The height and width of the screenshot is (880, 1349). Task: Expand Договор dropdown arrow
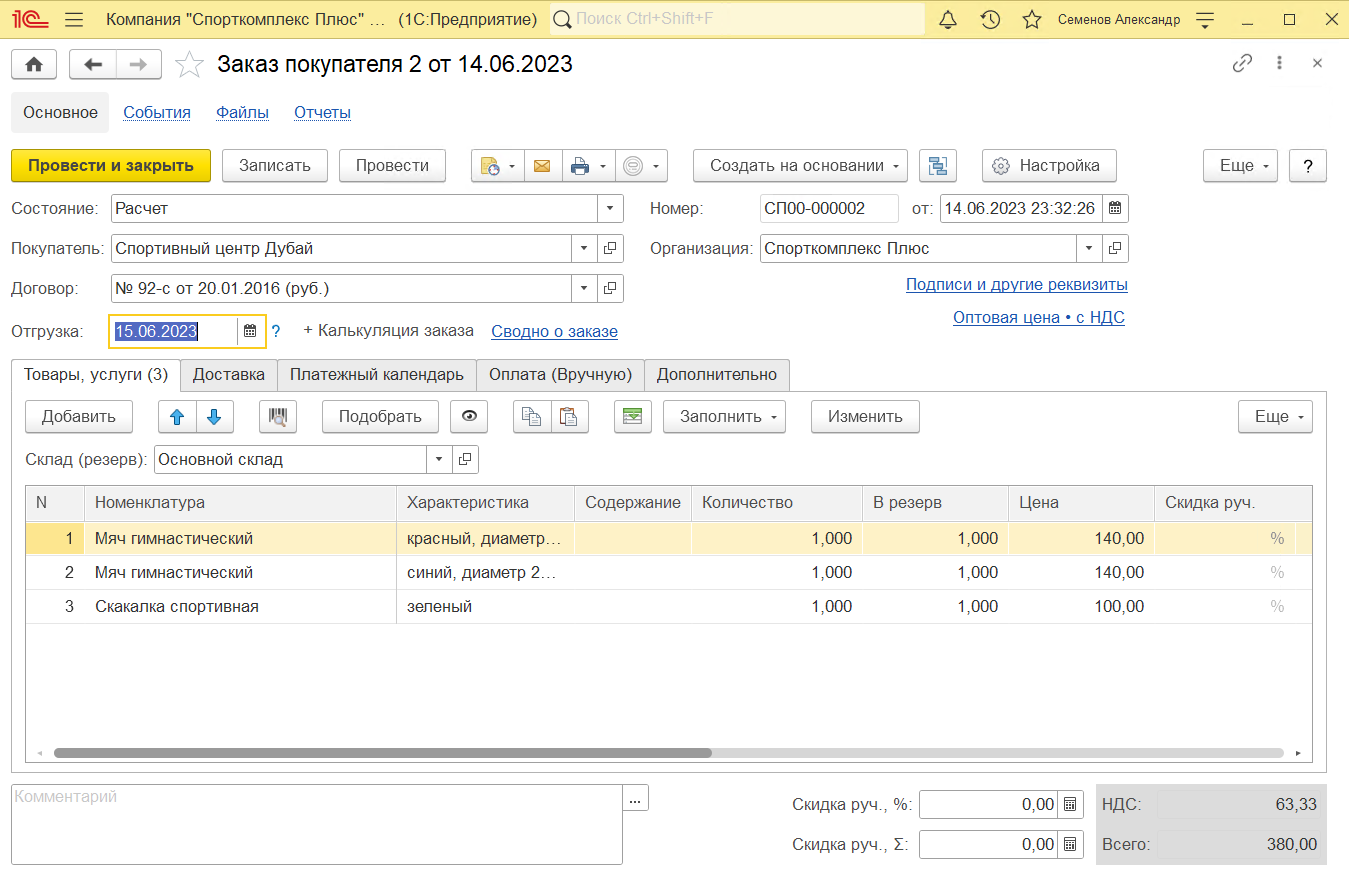coord(585,289)
